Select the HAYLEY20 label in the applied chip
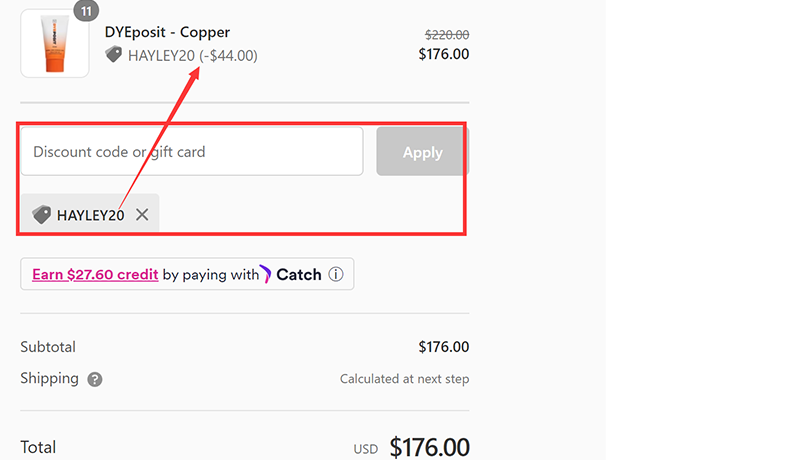The width and height of the screenshot is (800, 460). (x=90, y=215)
